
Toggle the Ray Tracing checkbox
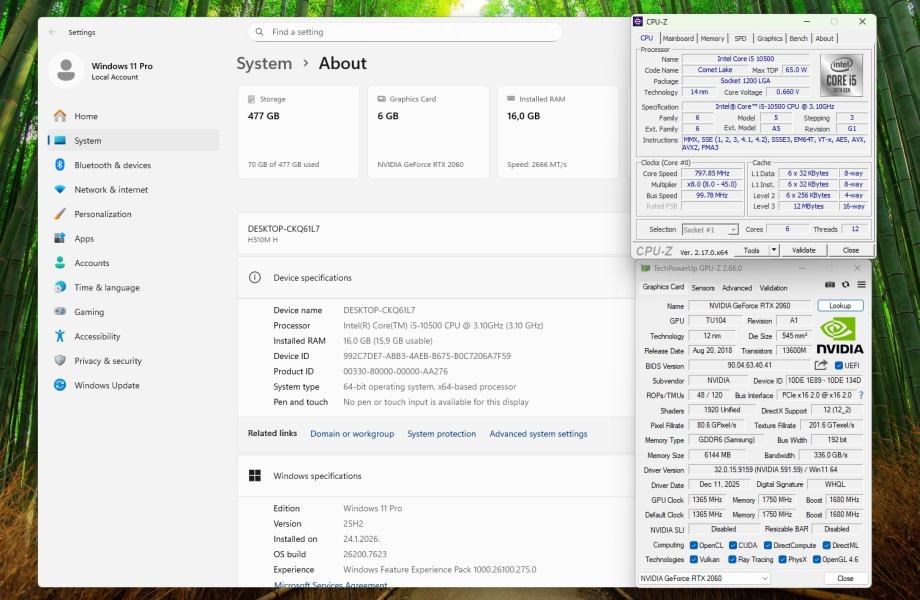pyautogui.click(x=733, y=559)
